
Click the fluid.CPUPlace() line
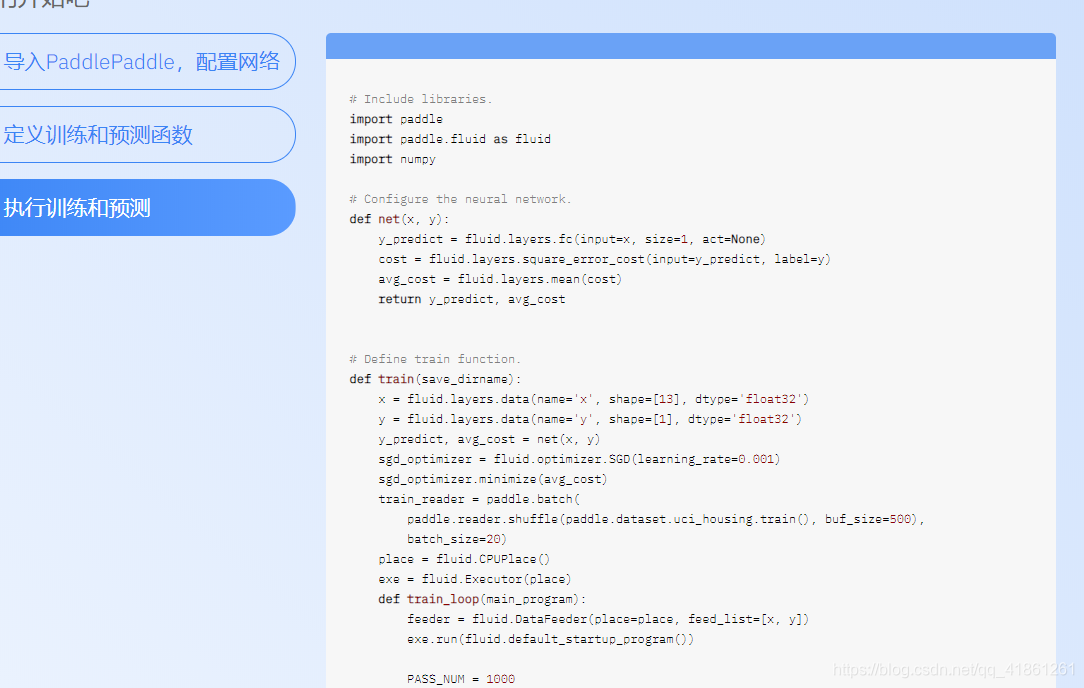coord(464,558)
